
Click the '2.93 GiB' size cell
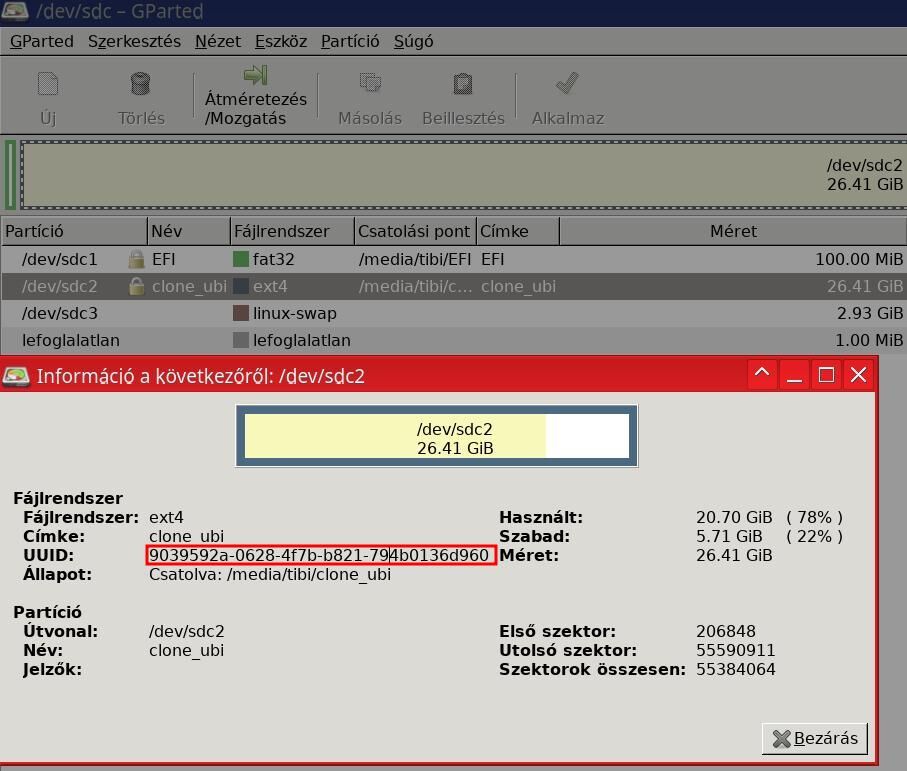click(x=870, y=313)
